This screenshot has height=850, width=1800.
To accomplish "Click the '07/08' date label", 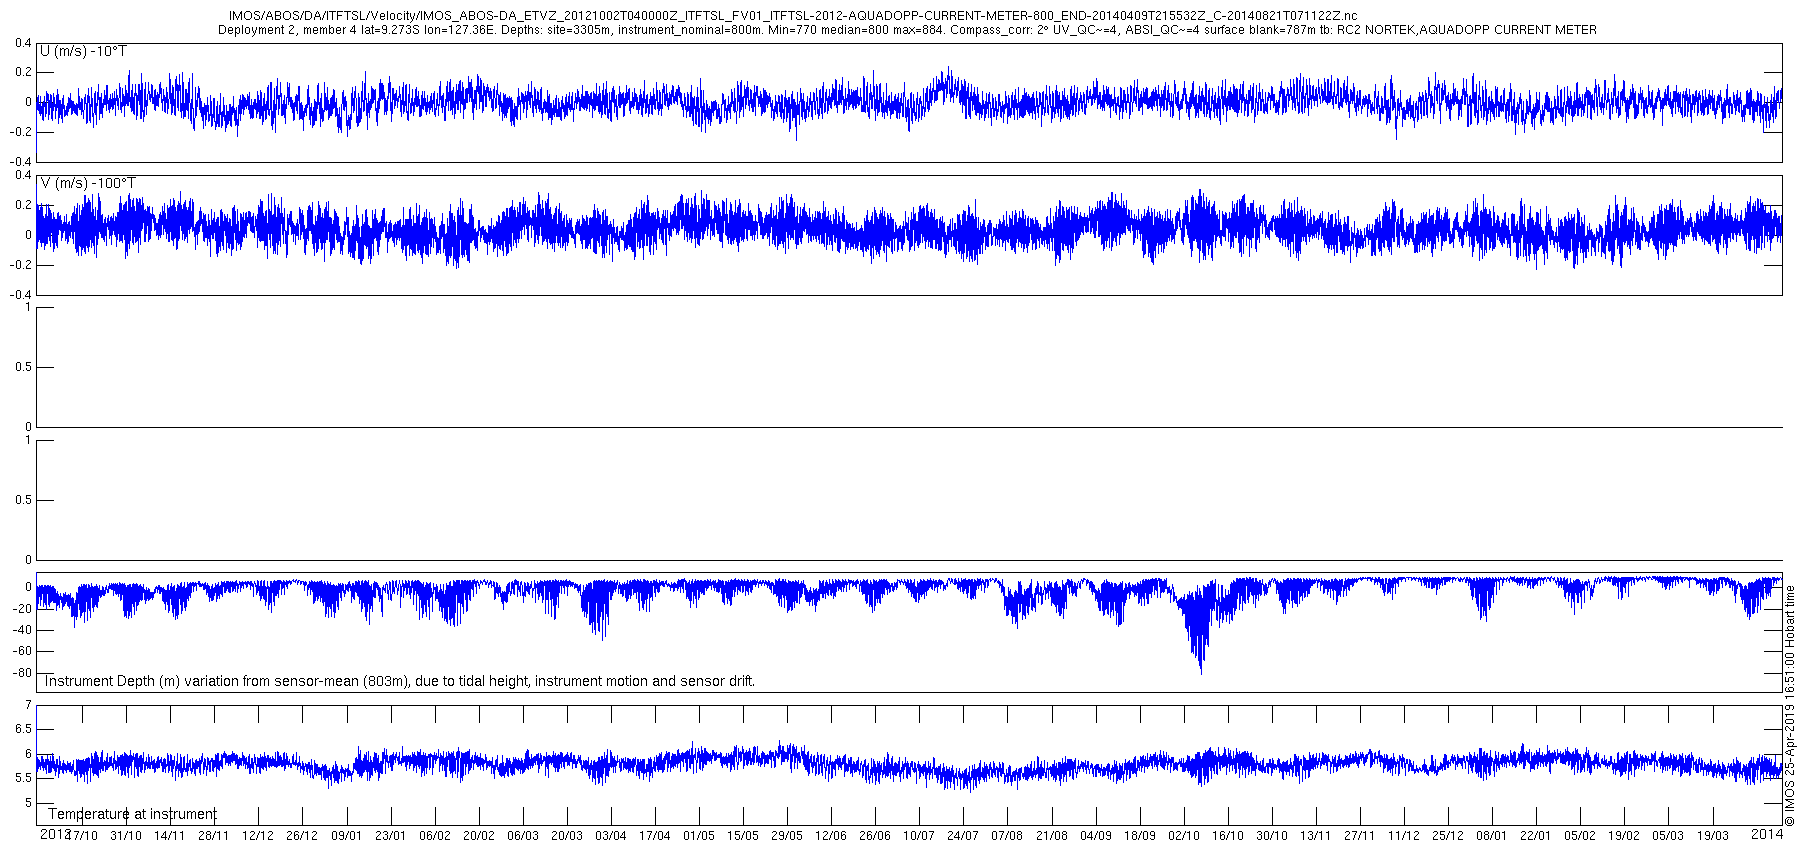I will point(1007,836).
